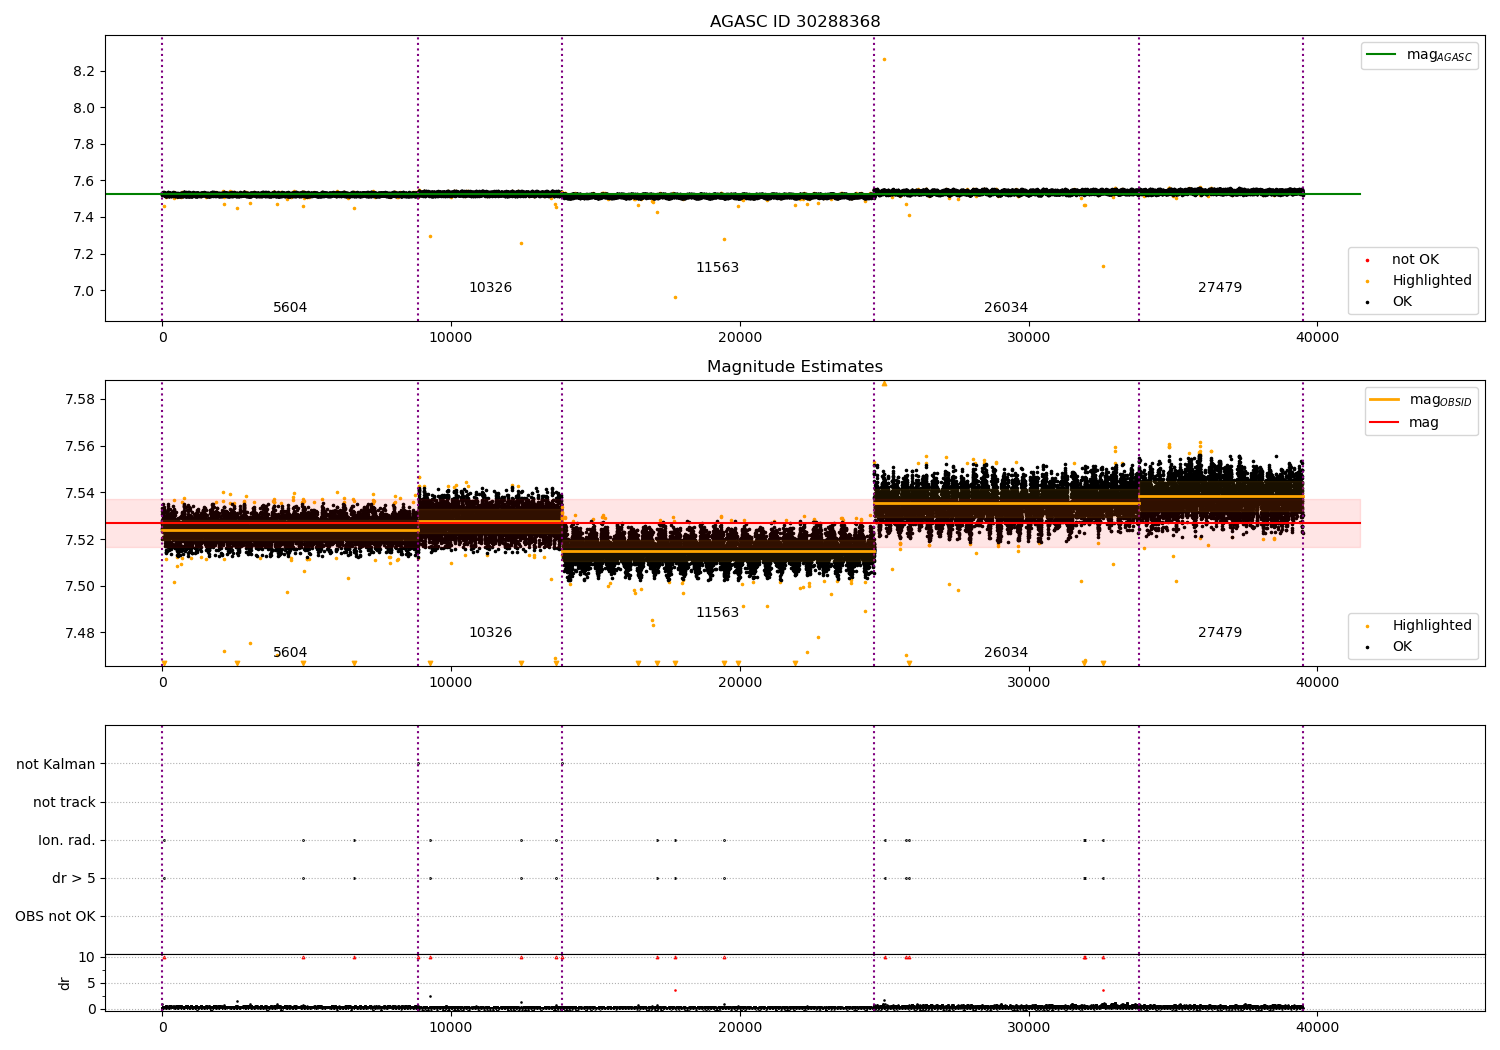Viewport: 1500px width, 1050px height.
Task: Click the outlier point near 8.26 in top plot
Action: [884, 59]
